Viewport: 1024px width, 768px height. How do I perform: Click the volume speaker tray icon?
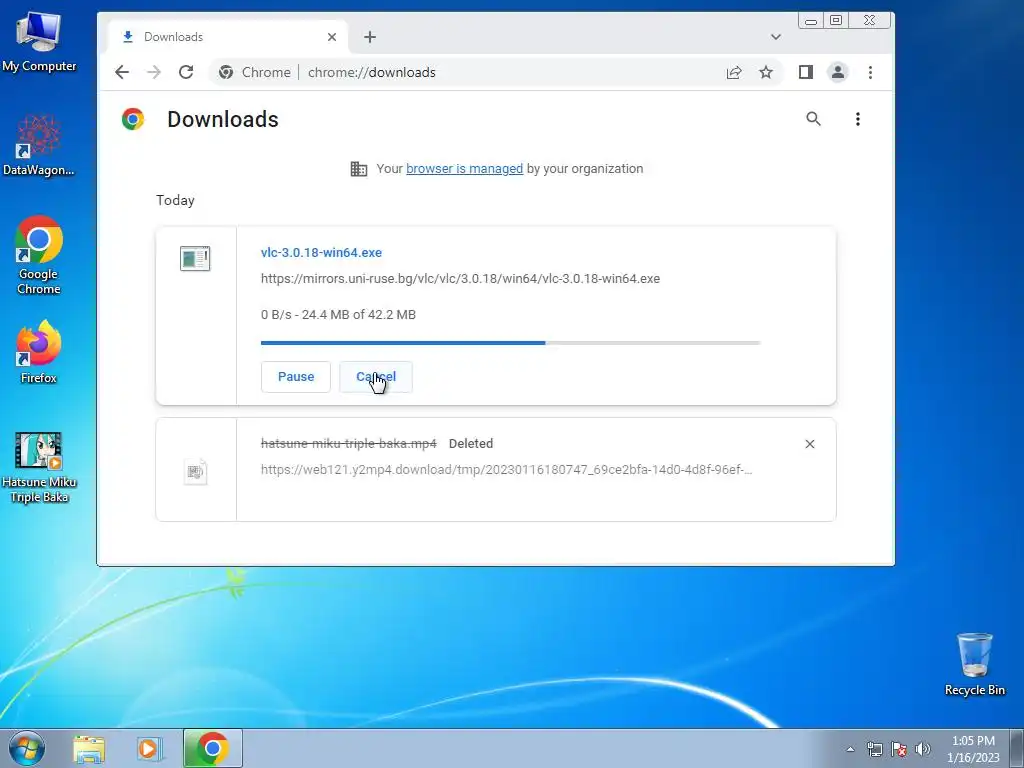(923, 750)
